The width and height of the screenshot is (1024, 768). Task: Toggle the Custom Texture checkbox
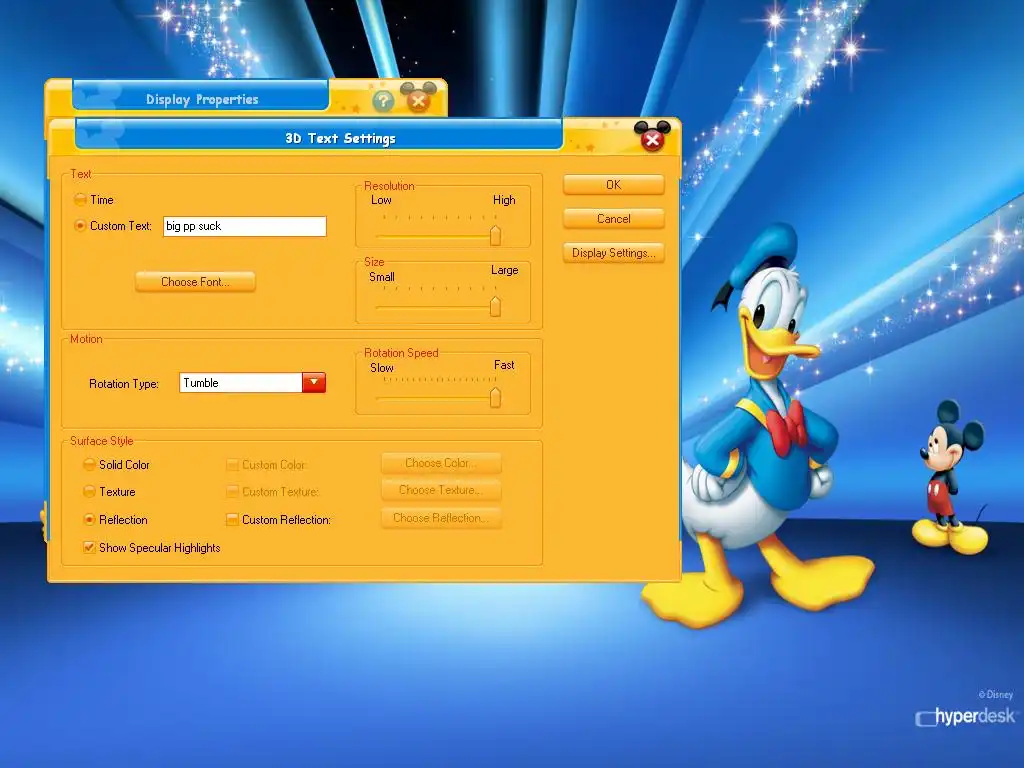click(x=232, y=491)
